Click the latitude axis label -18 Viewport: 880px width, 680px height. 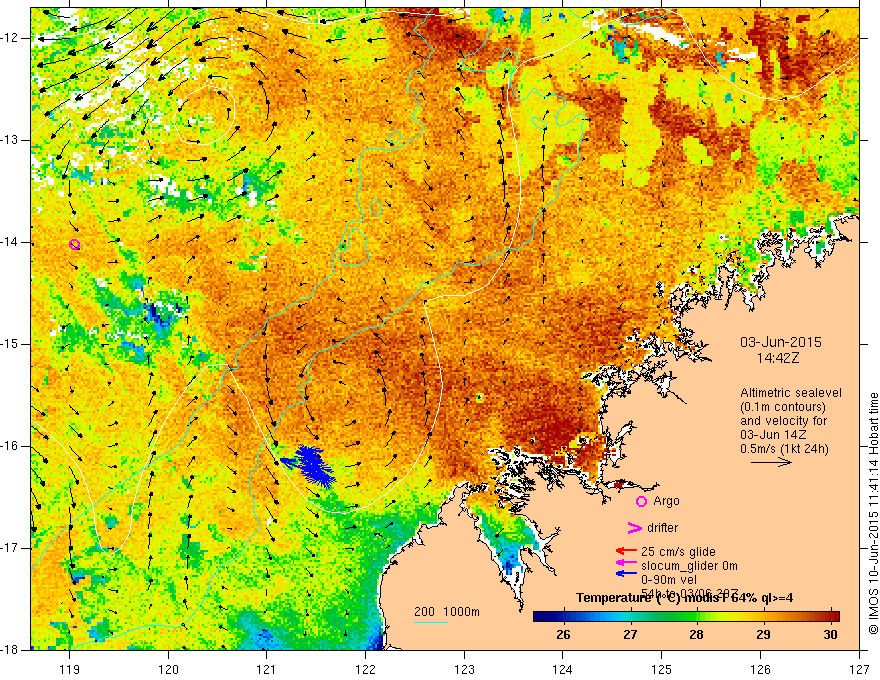click(10, 650)
